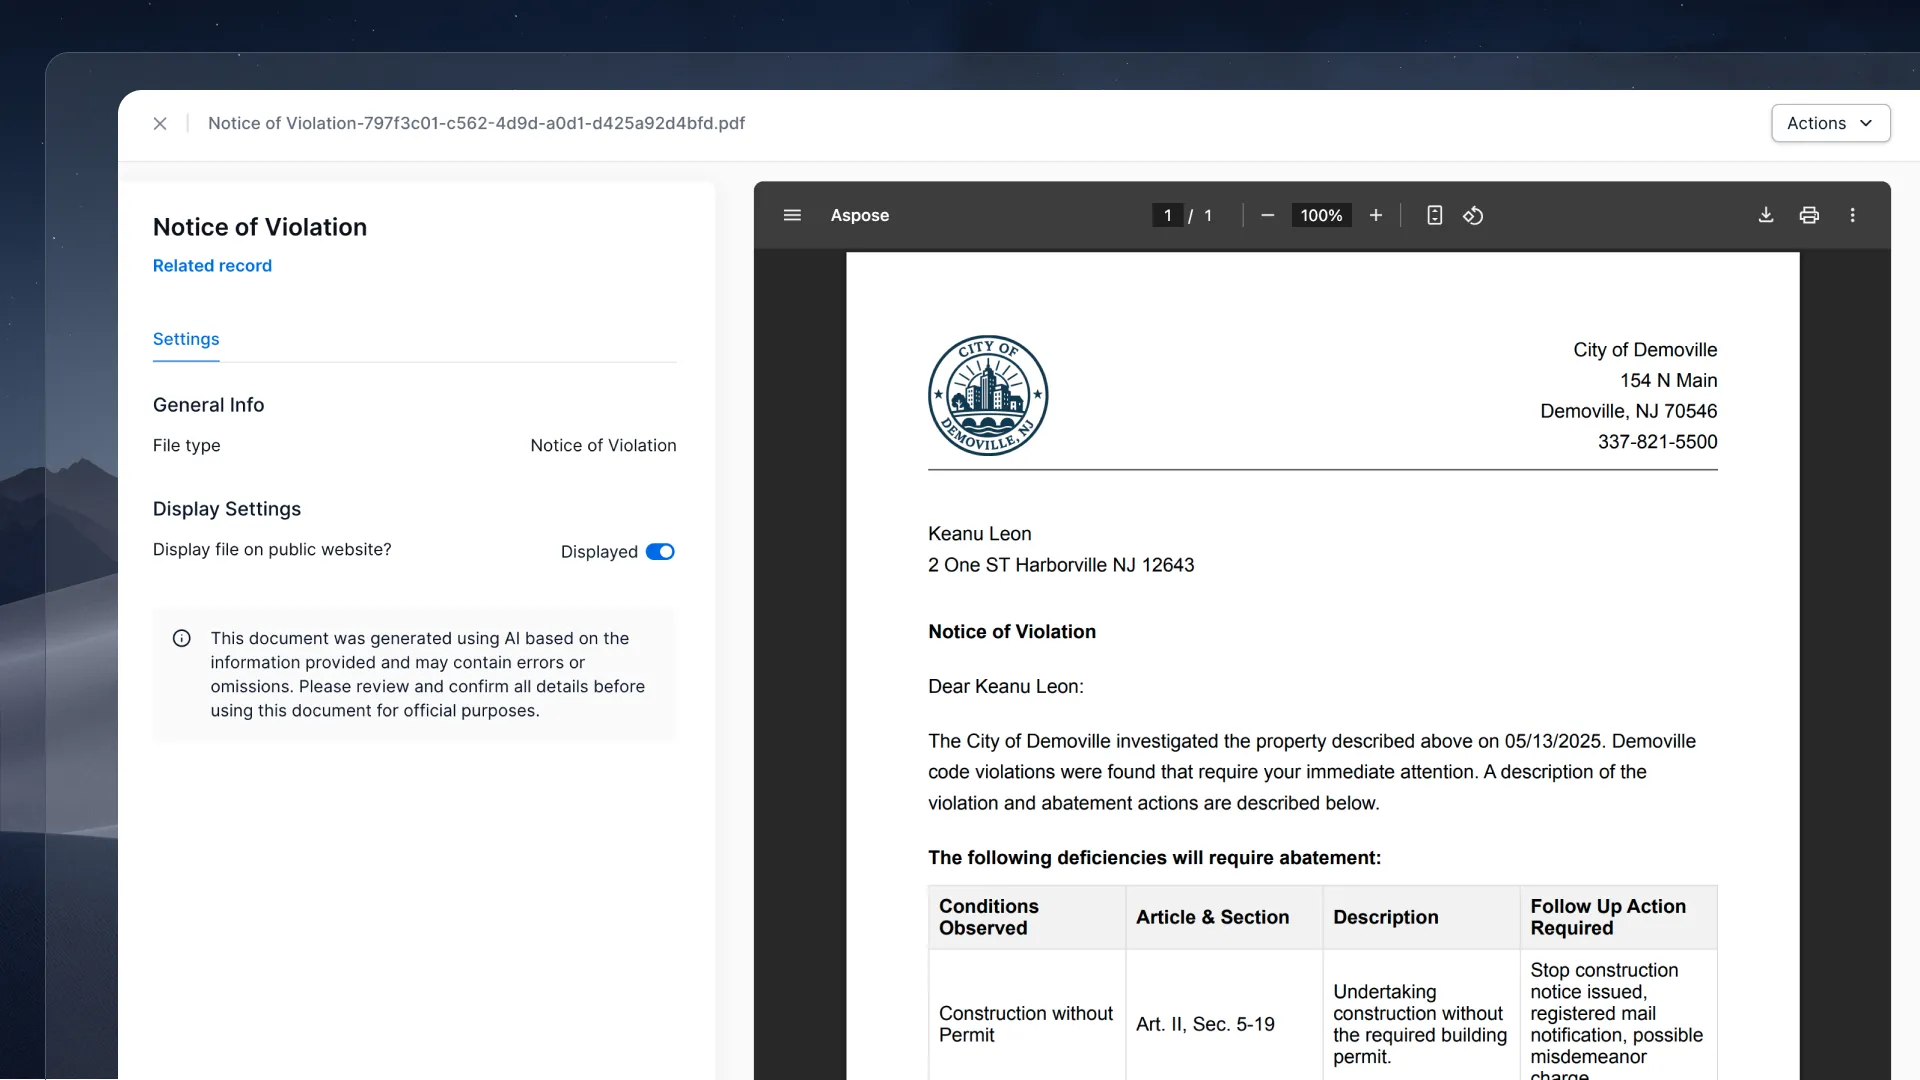Close the document preview panel
This screenshot has width=1920, height=1080.
(160, 123)
